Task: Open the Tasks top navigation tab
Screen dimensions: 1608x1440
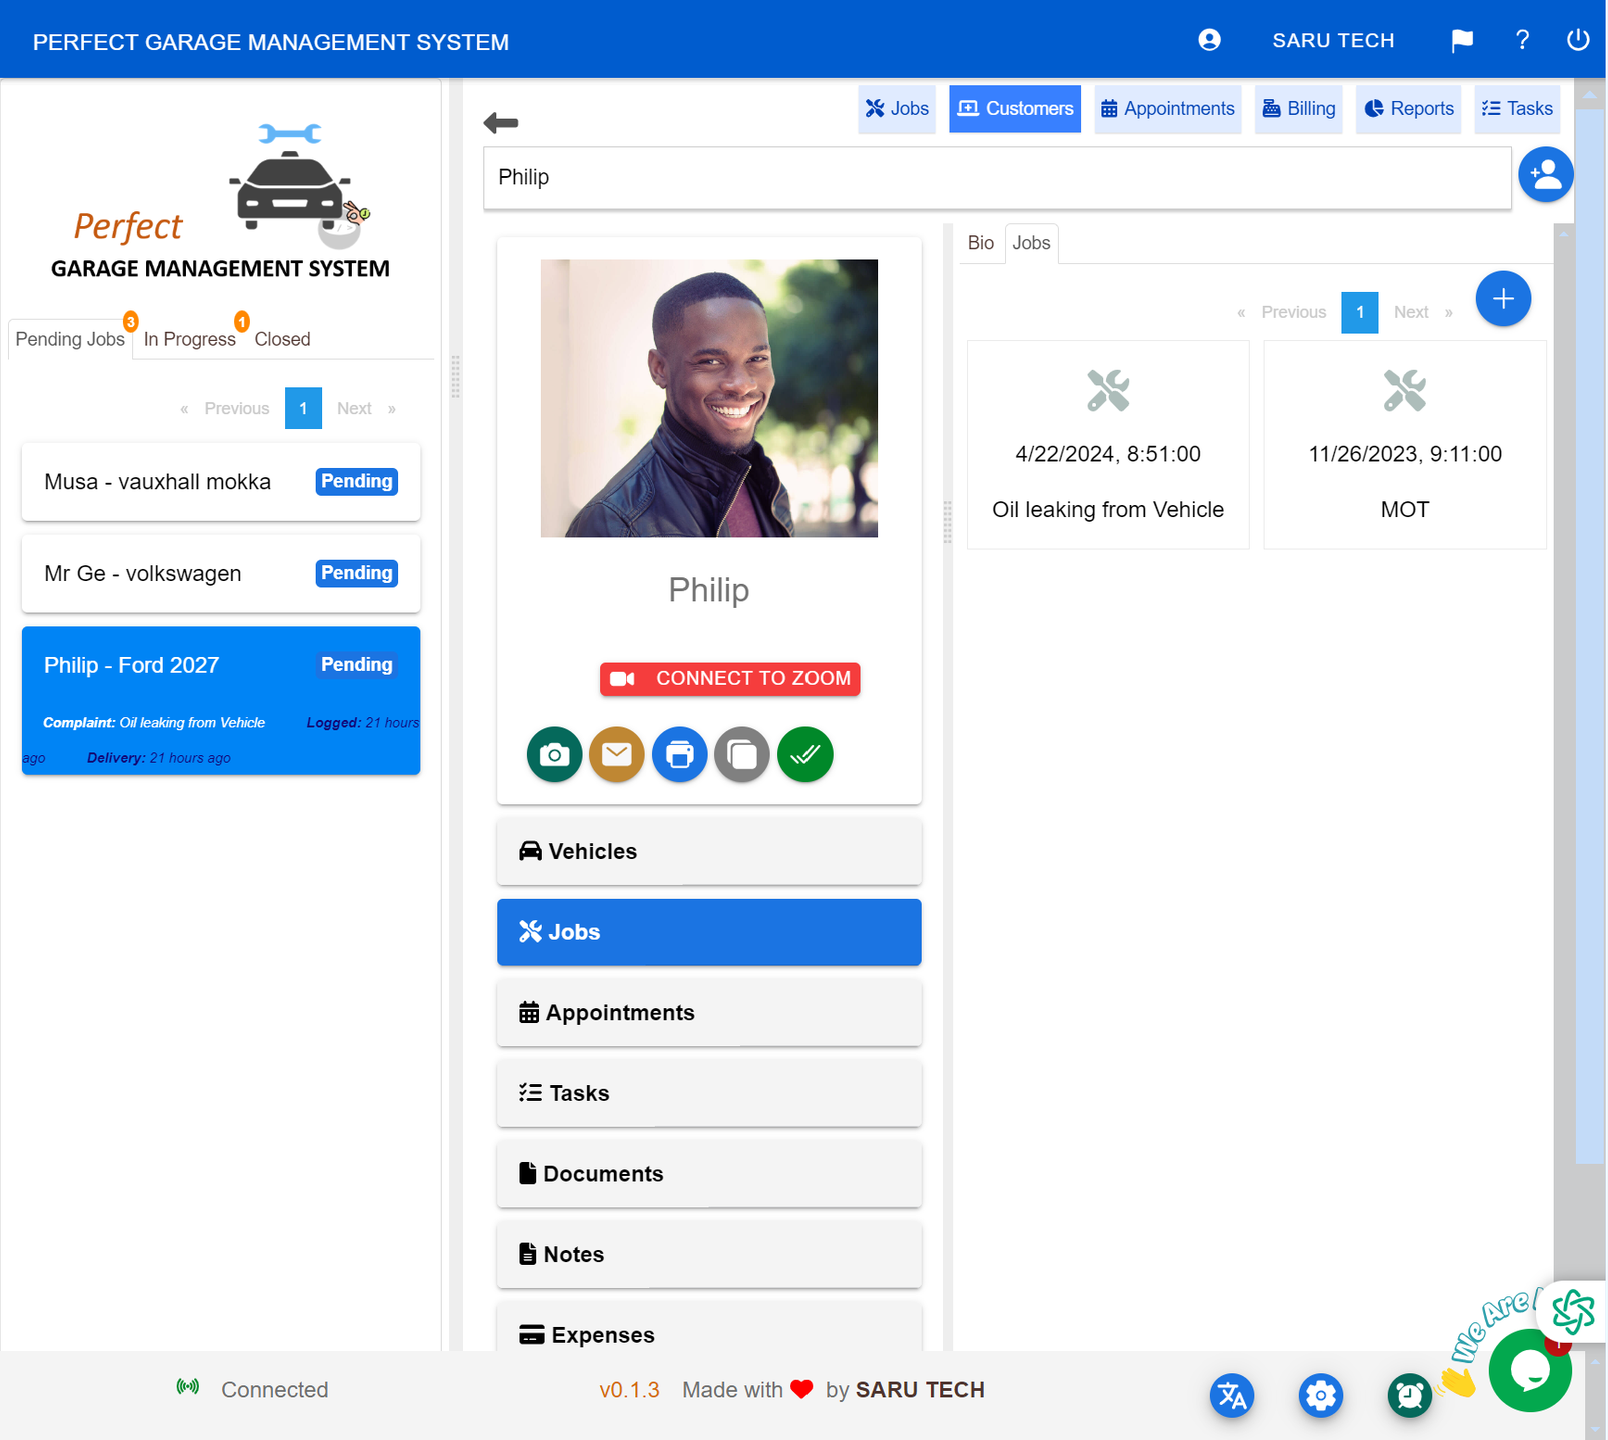Action: pyautogui.click(x=1517, y=108)
